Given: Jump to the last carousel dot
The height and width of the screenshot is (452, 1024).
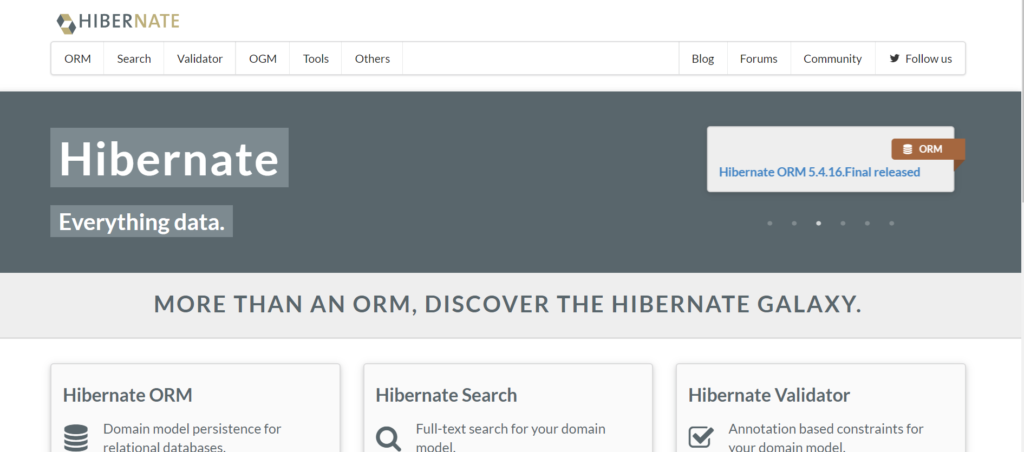Looking at the screenshot, I should click(891, 223).
